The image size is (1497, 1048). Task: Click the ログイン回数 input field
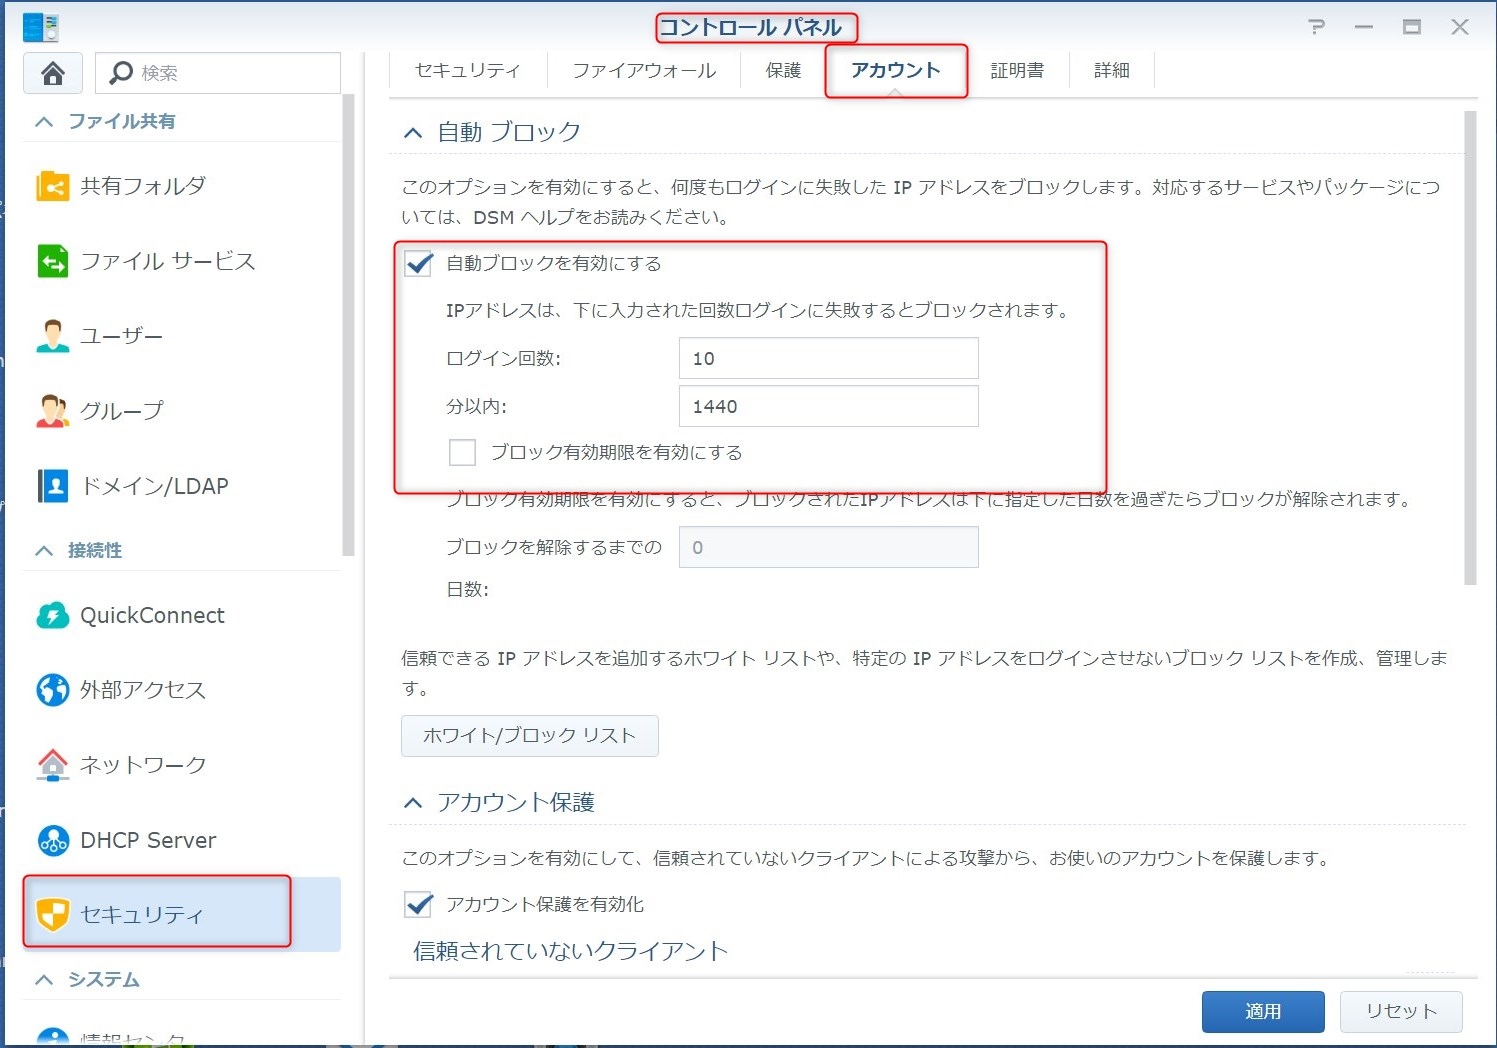pos(828,358)
